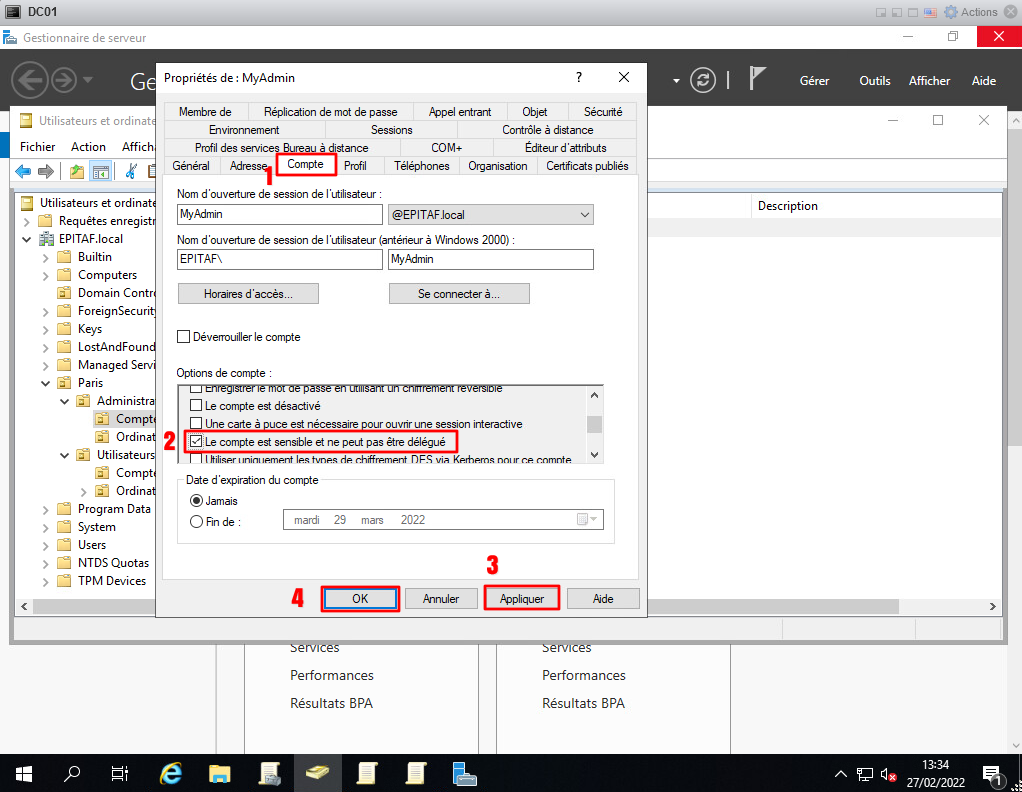Open File Explorer from the taskbar
The height and width of the screenshot is (792, 1022).
[220, 773]
